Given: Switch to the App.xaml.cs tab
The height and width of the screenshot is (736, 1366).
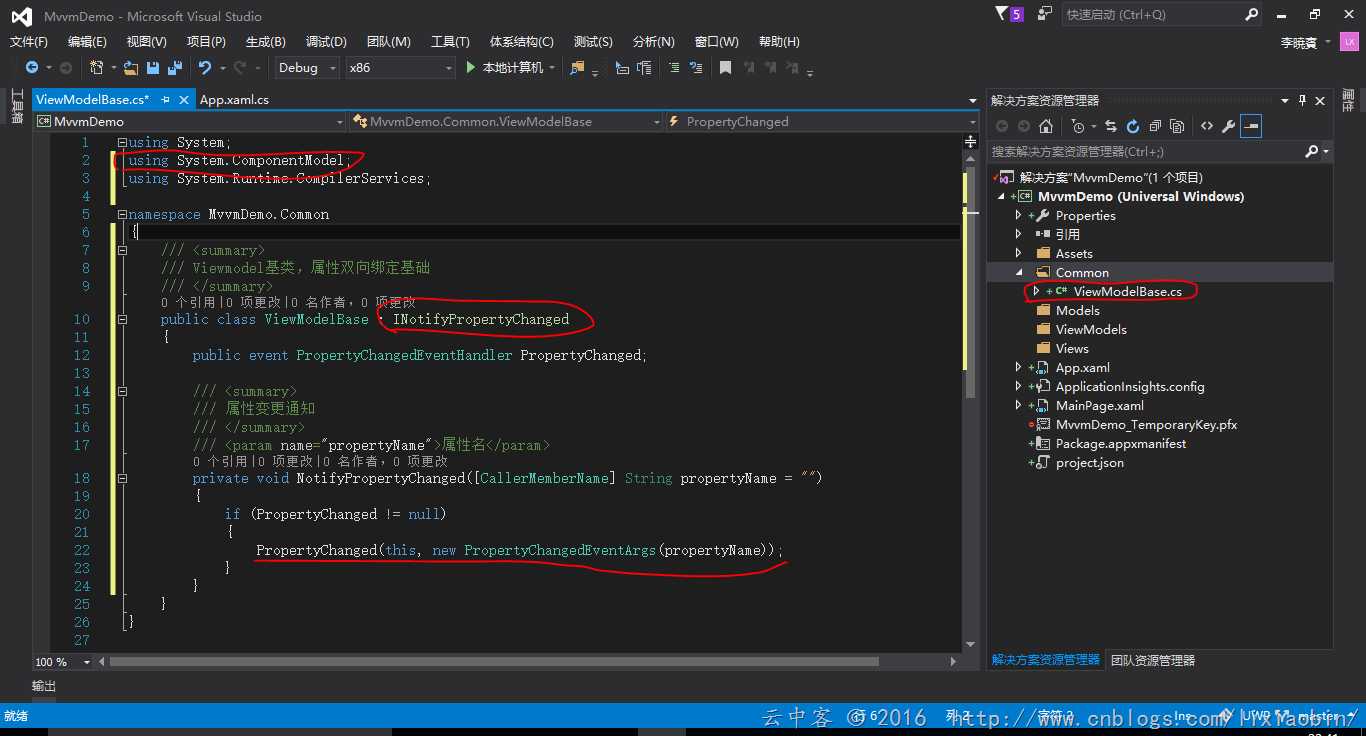Looking at the screenshot, I should pos(235,100).
